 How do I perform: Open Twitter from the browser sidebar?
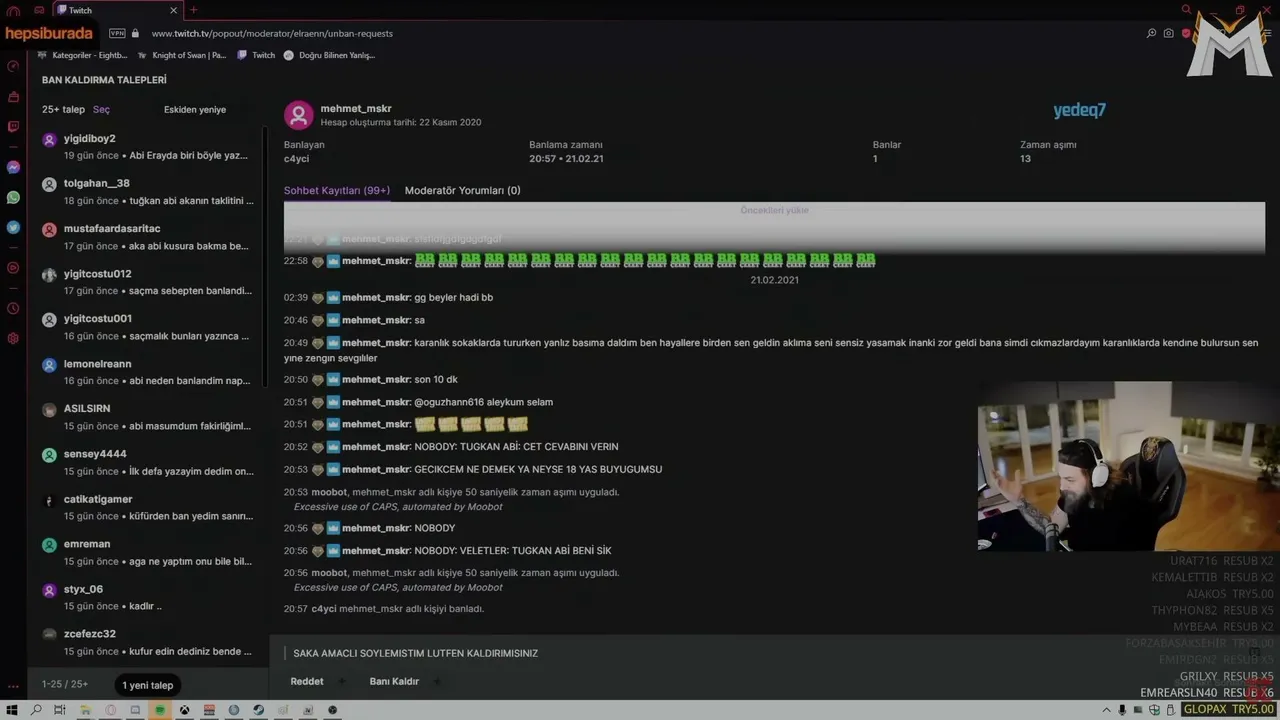tap(13, 227)
